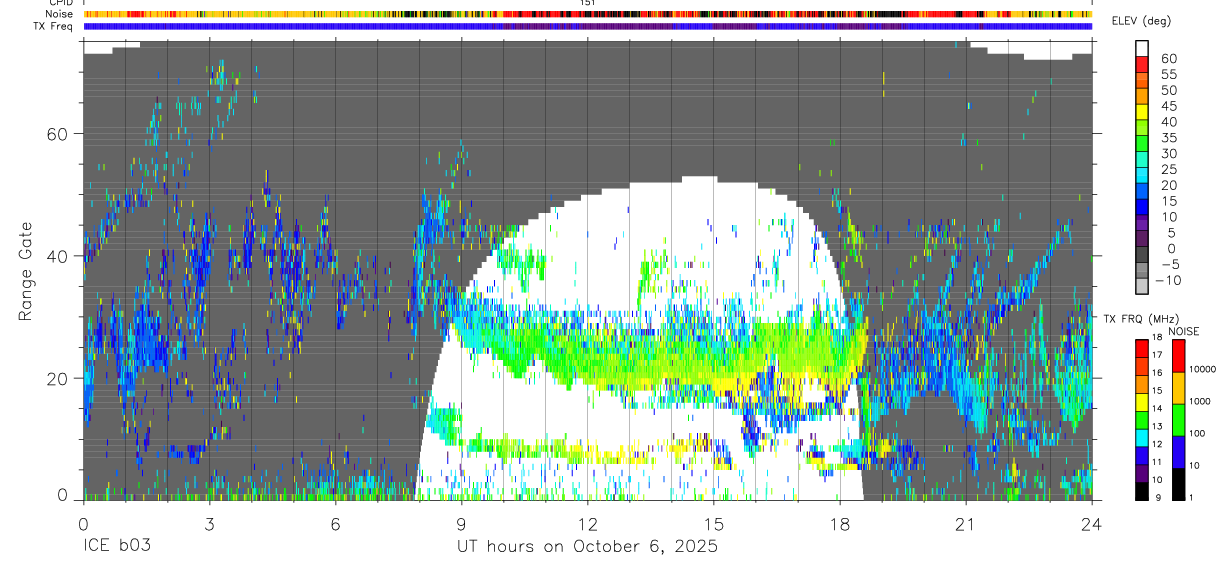The width and height of the screenshot is (1228, 567).
Task: Select the green swatch in TX FRQ colorbar
Action: [1142, 419]
